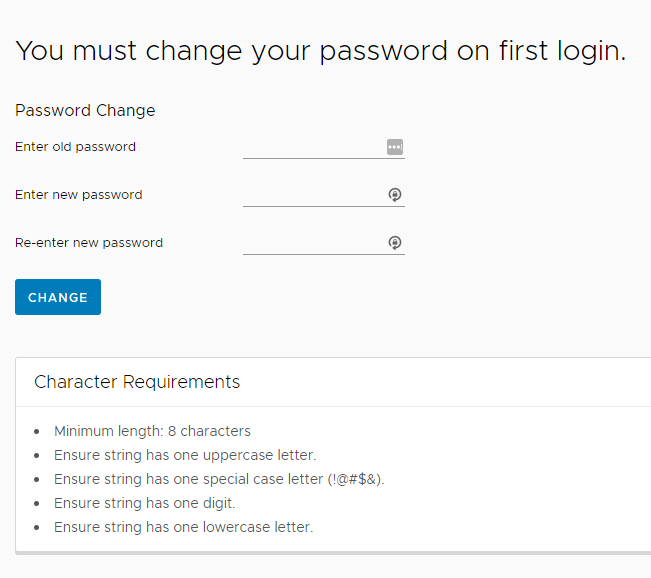Screen dimensions: 651x578
Task: Focus the Enter new password input field
Action: [x=324, y=195]
